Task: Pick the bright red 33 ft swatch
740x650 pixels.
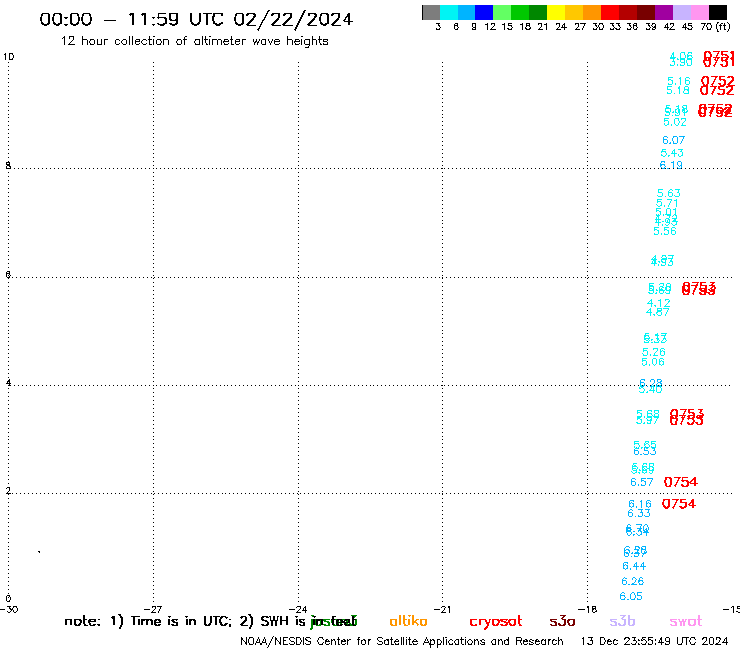Action: 610,12
